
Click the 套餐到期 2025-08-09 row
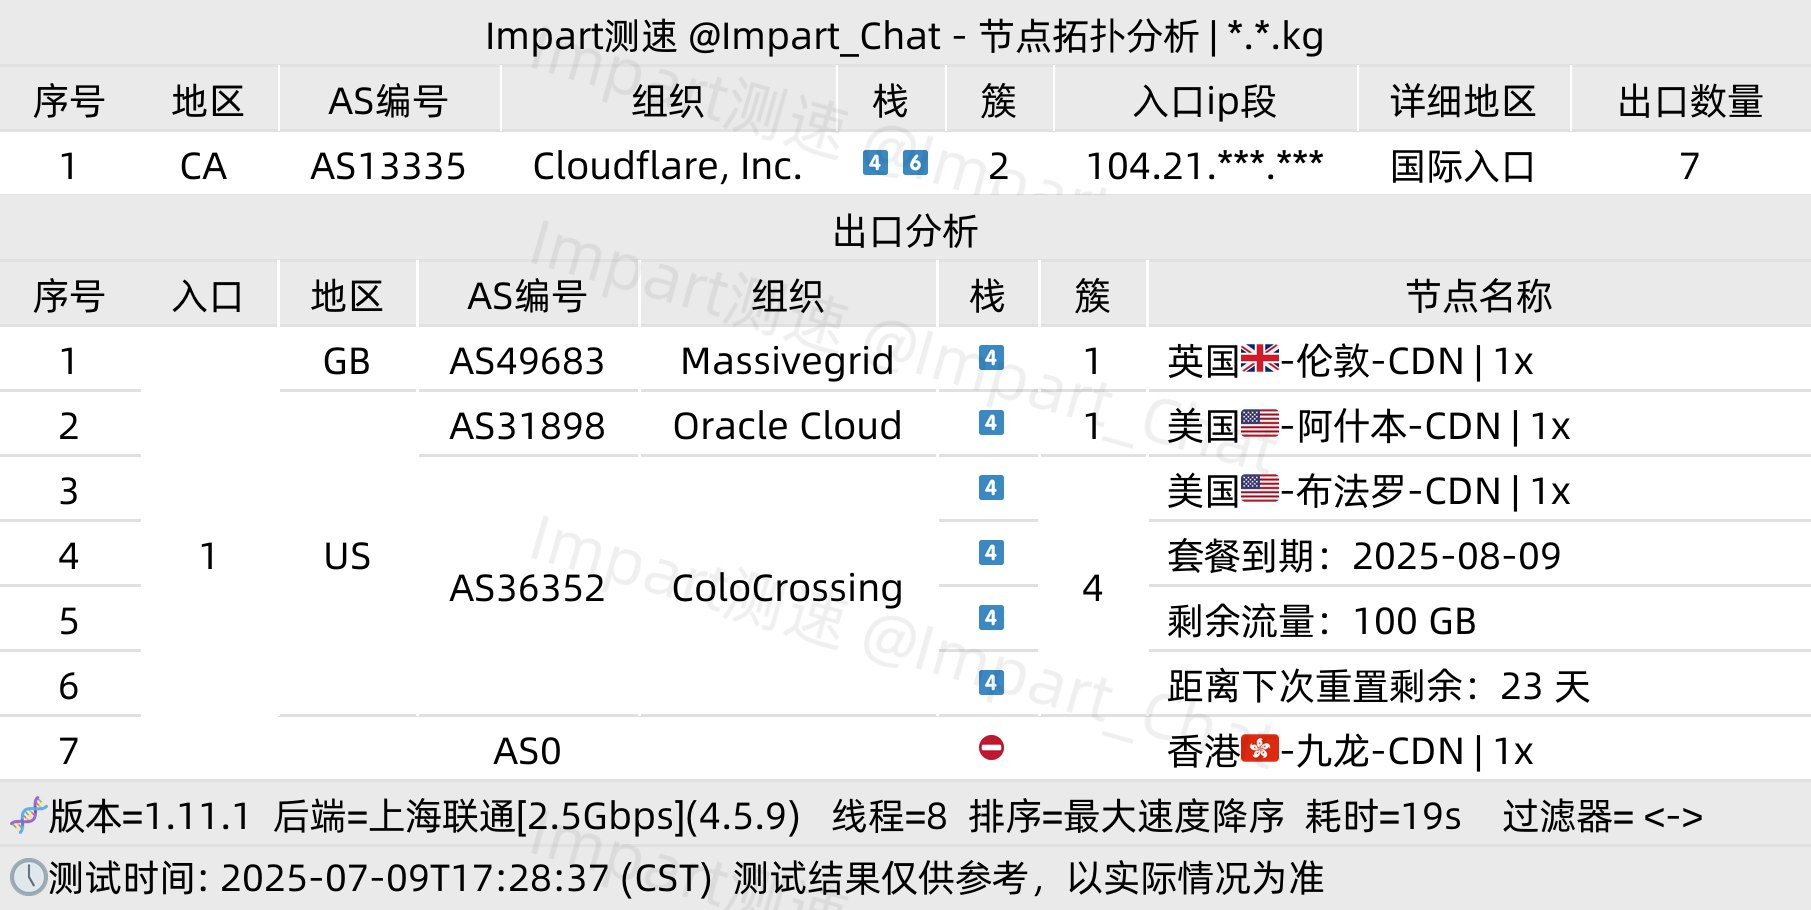point(1364,556)
